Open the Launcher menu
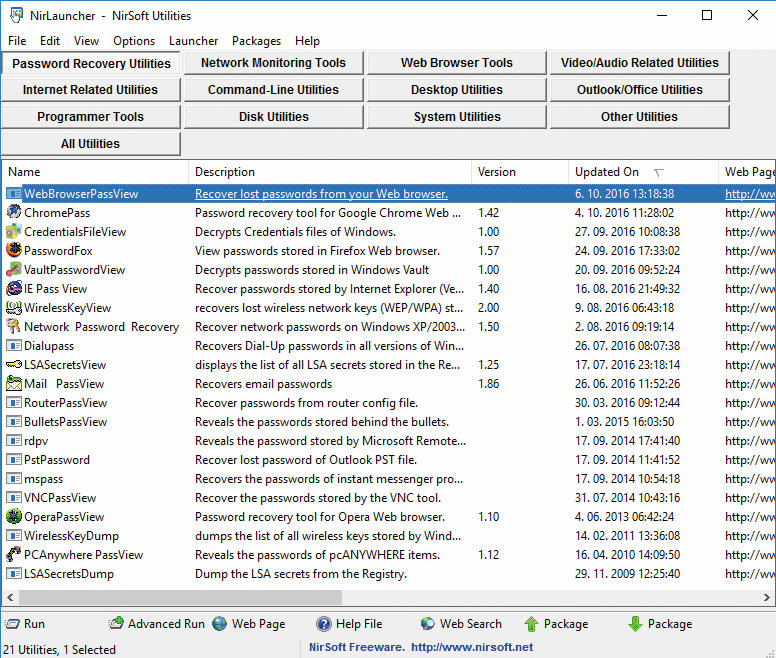This screenshot has height=658, width=776. [194, 41]
